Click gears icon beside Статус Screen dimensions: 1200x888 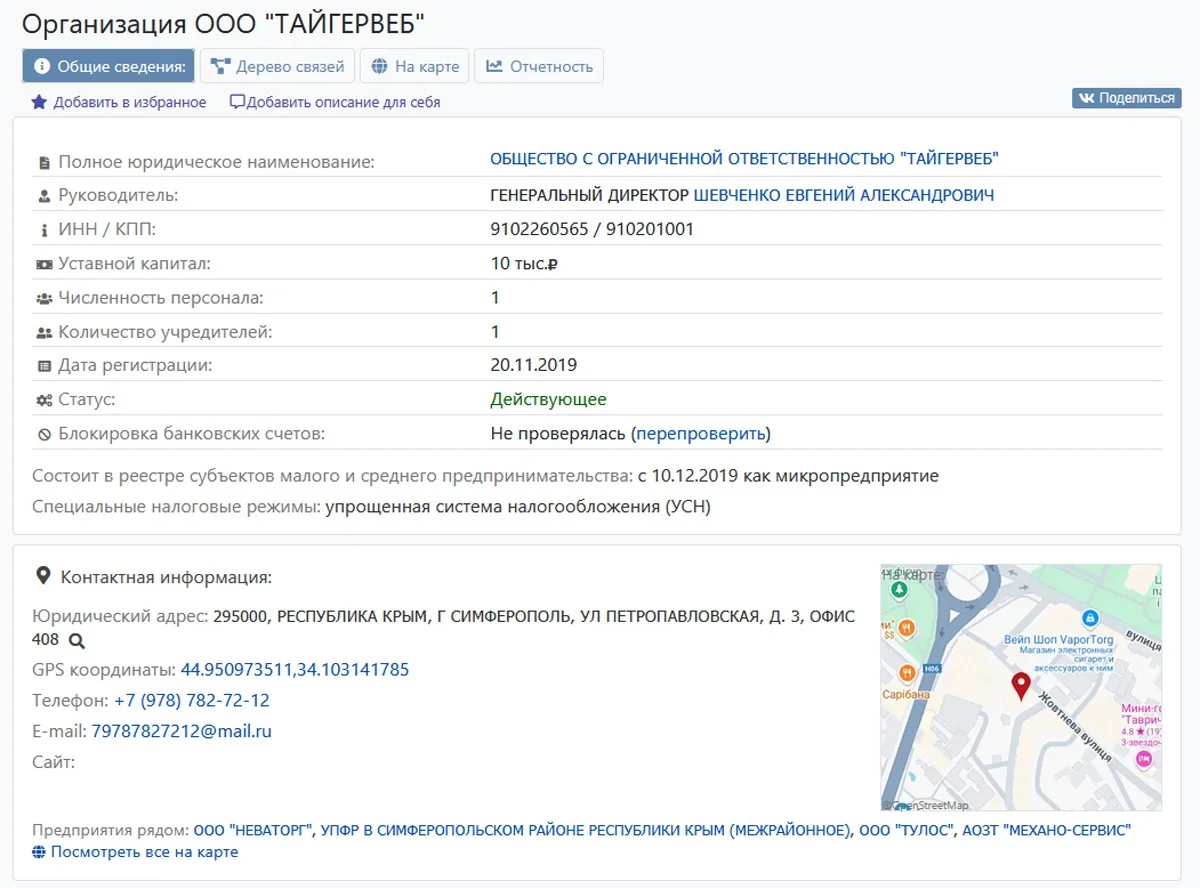(44, 400)
